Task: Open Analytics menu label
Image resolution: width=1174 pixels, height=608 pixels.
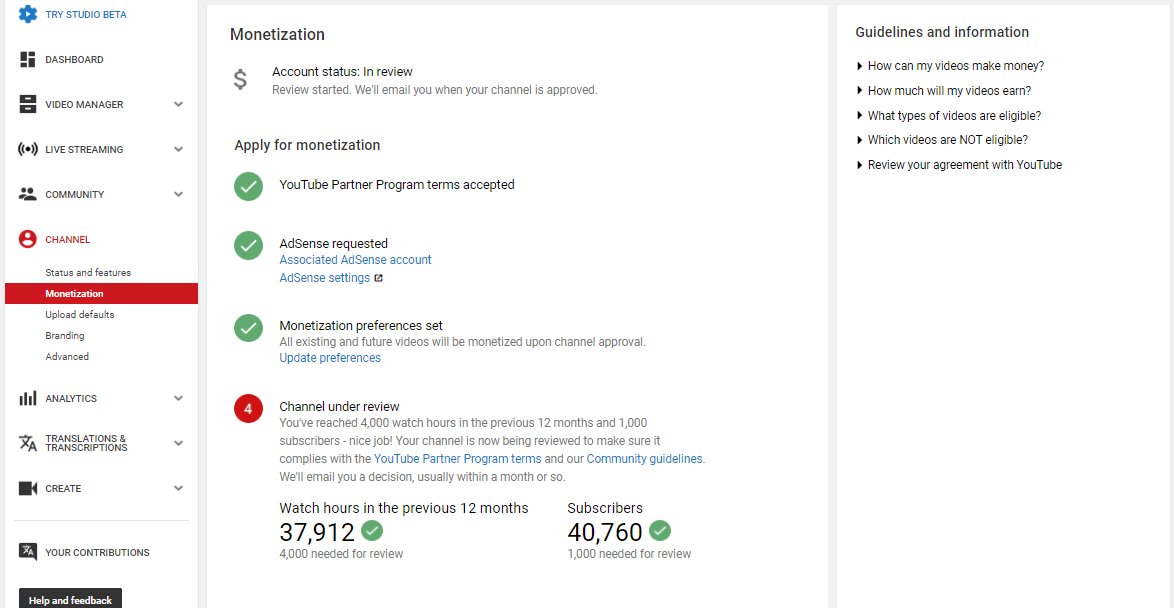Action: tap(70, 398)
